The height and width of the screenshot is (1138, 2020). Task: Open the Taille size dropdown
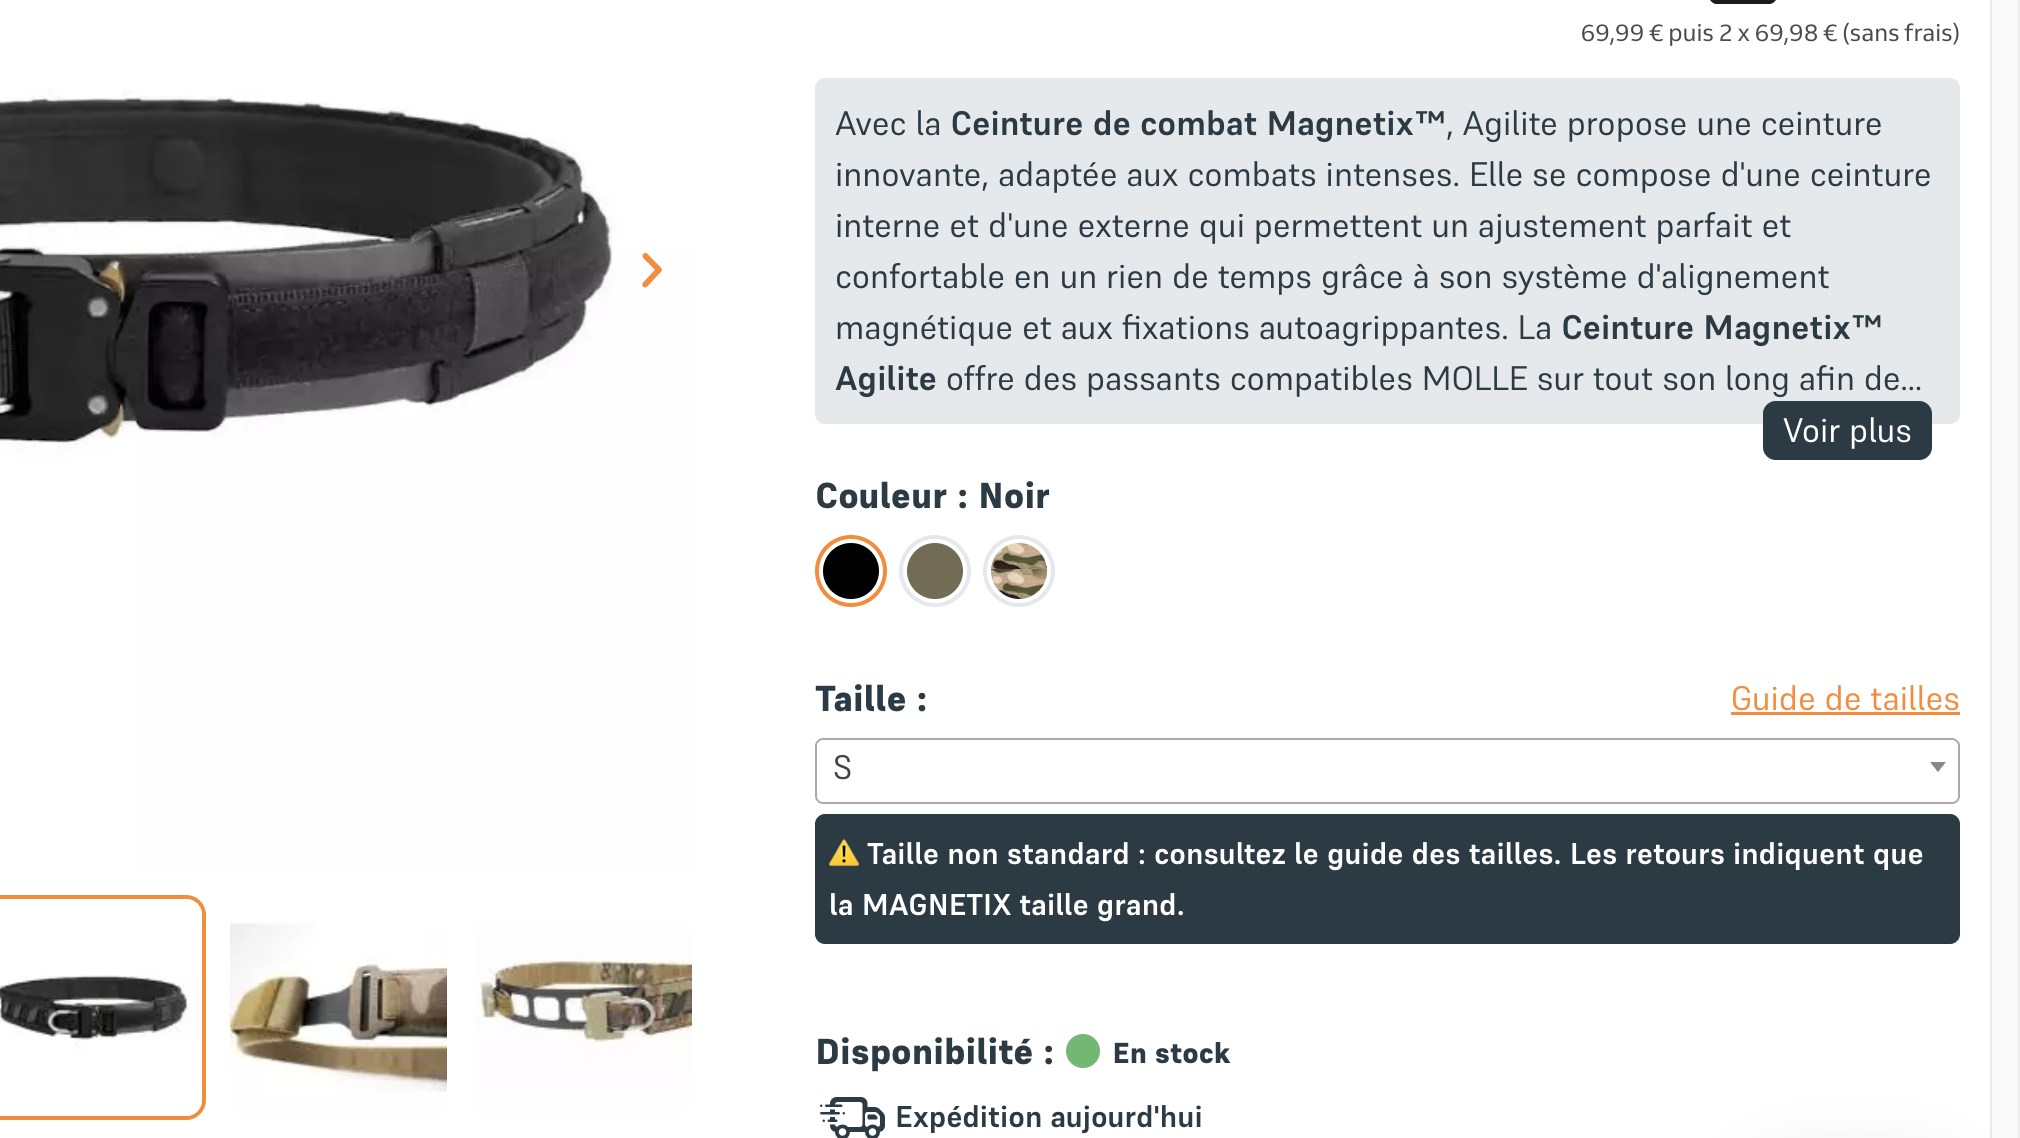1387,770
